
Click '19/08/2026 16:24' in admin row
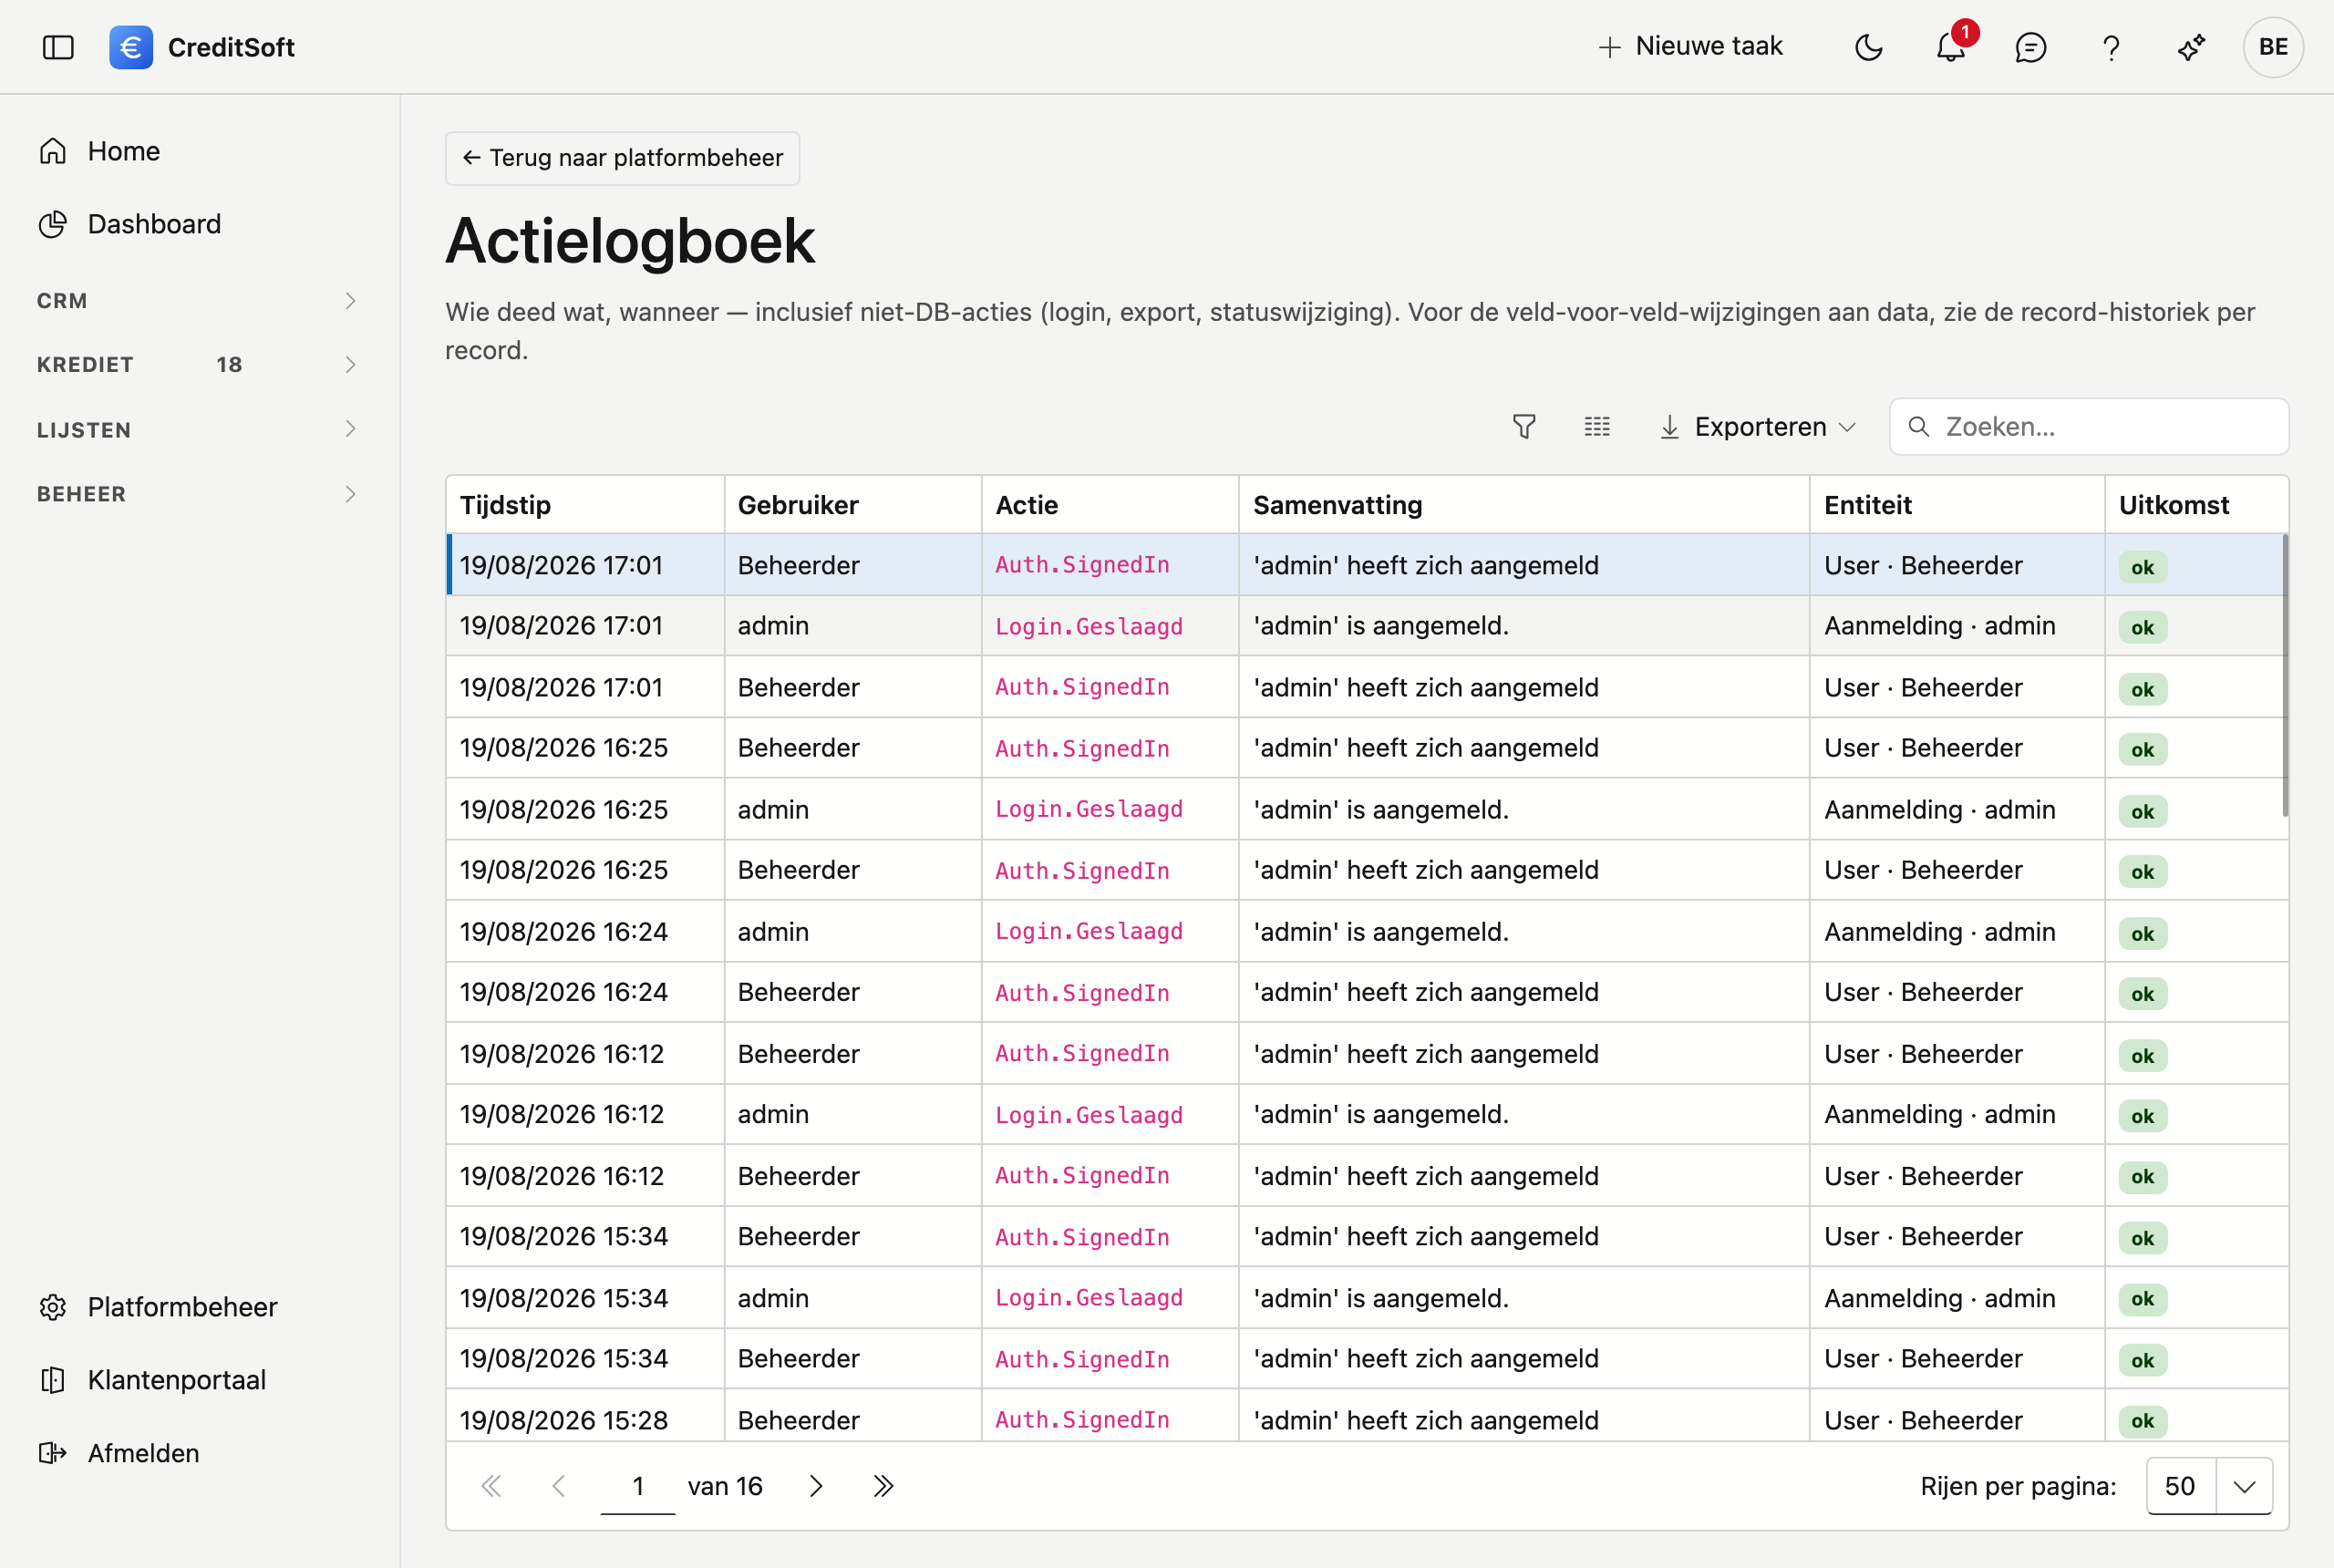(563, 932)
